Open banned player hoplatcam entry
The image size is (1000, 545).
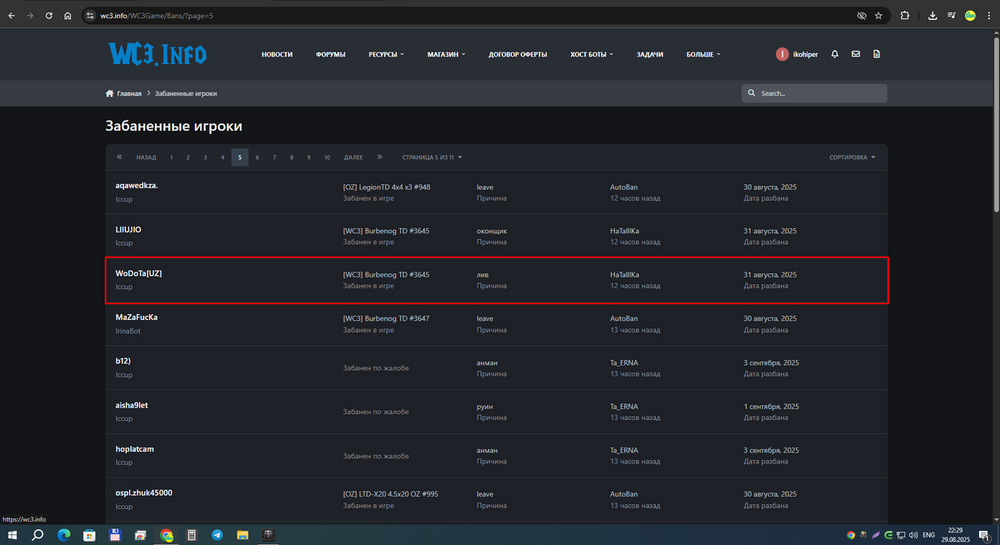tap(134, 449)
